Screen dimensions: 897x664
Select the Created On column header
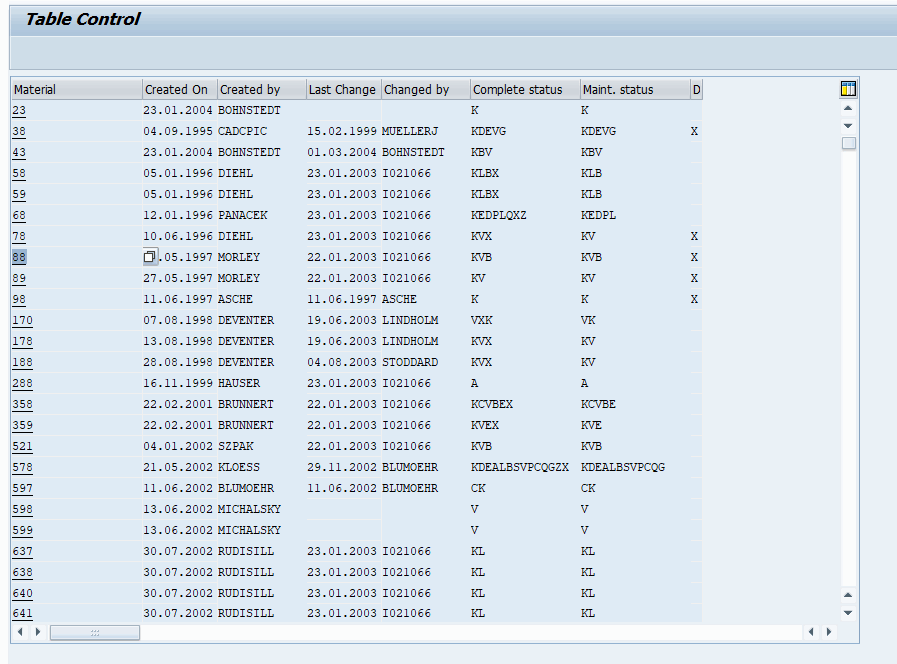(x=180, y=89)
